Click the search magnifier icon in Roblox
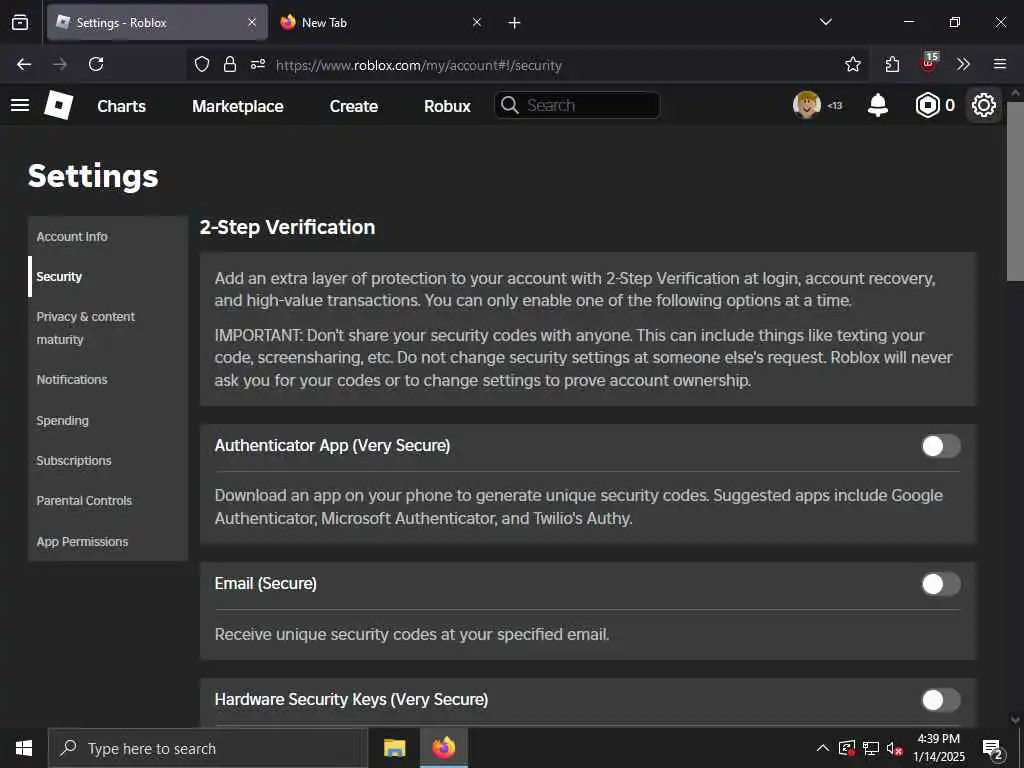Image resolution: width=1024 pixels, height=768 pixels. click(x=509, y=105)
